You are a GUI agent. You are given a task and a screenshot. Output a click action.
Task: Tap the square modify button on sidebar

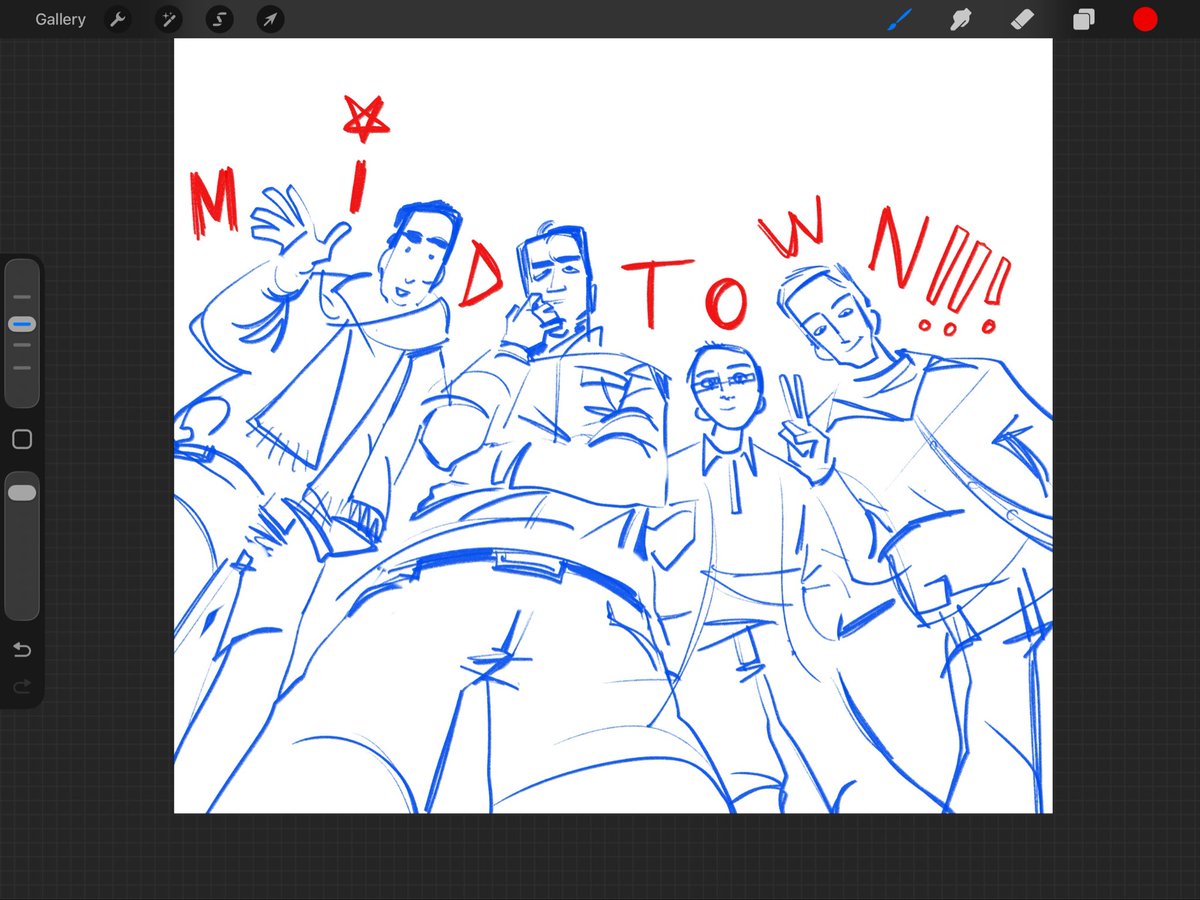click(x=22, y=439)
